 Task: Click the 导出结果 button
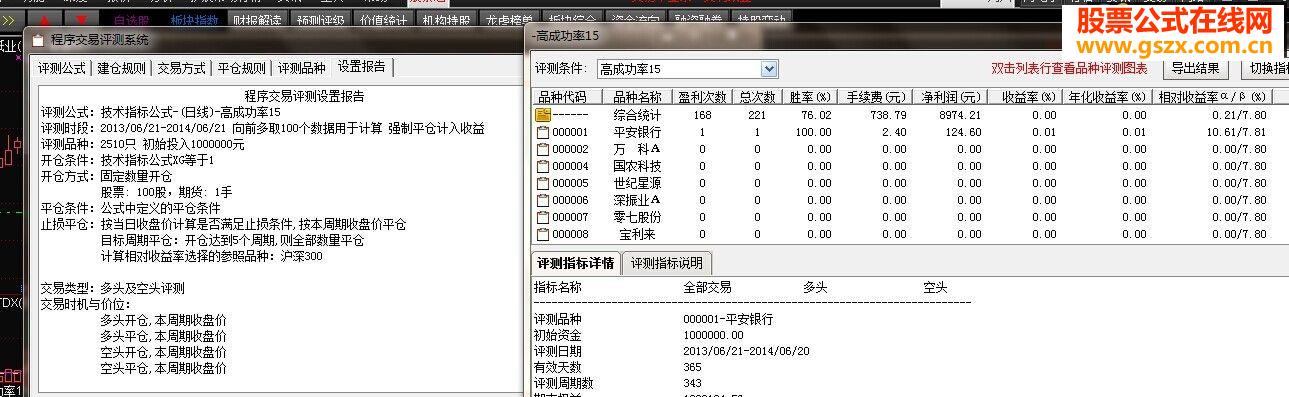(1195, 69)
